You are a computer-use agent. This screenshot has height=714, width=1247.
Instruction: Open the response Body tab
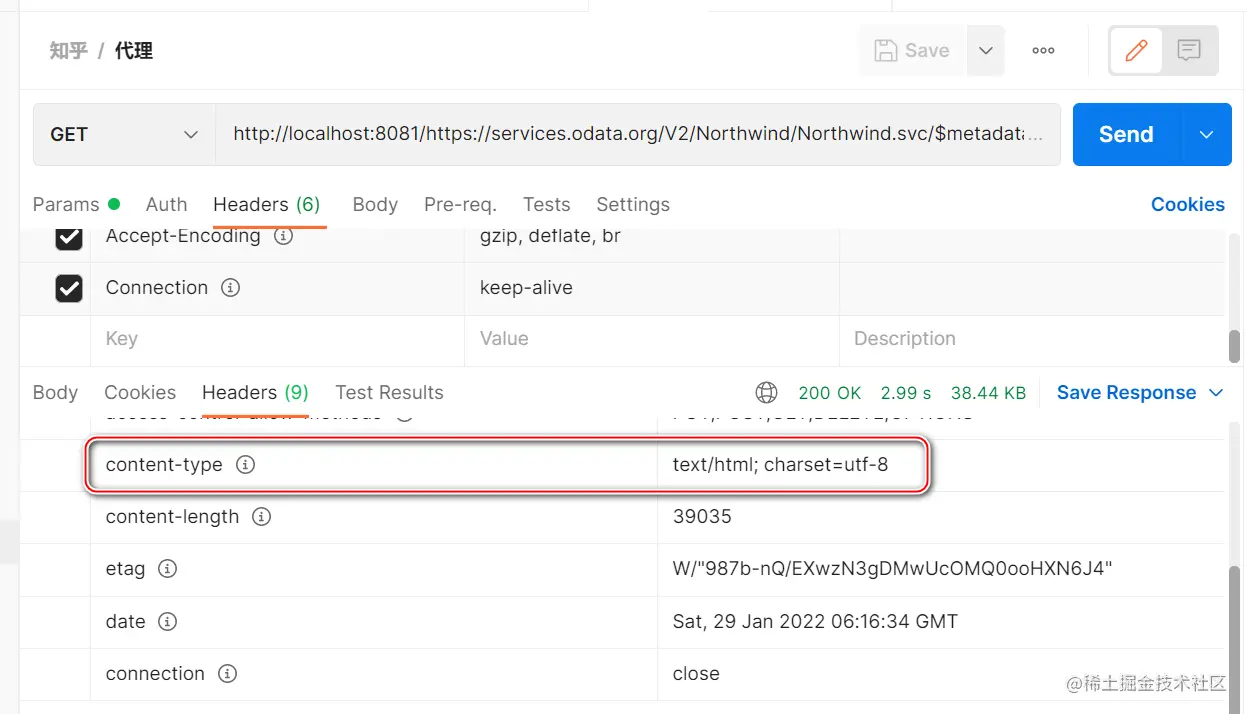click(55, 393)
